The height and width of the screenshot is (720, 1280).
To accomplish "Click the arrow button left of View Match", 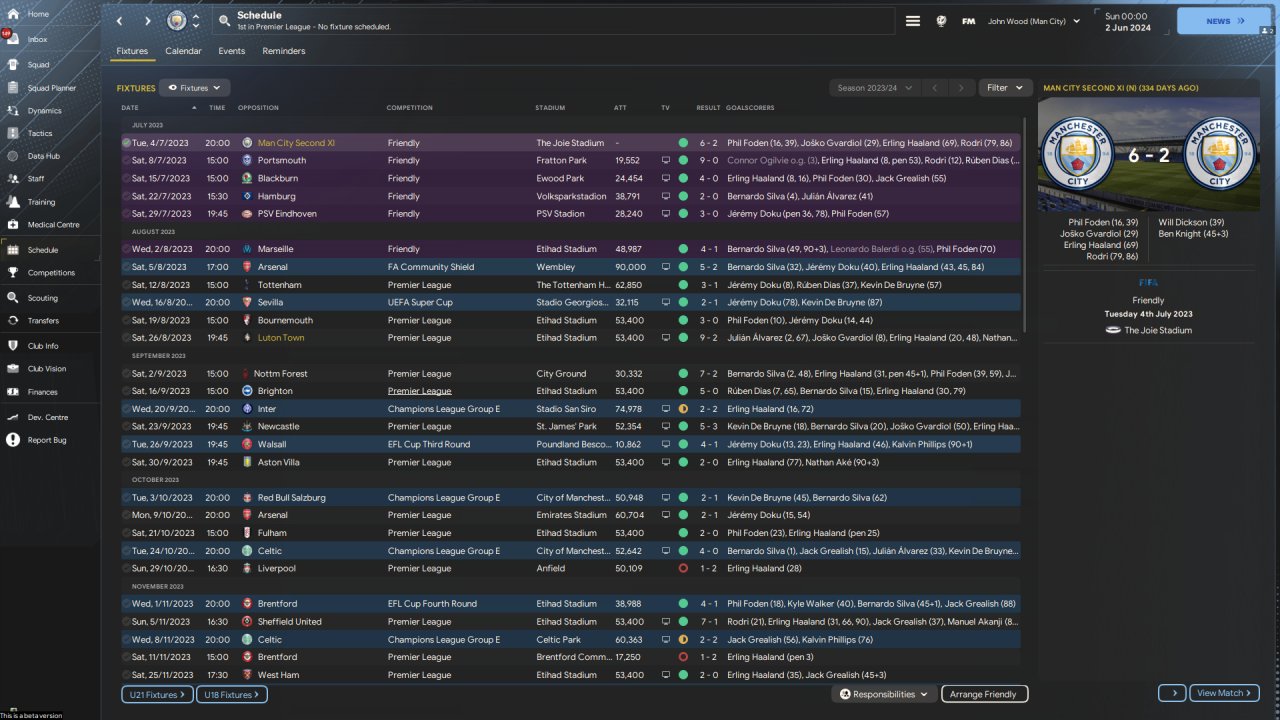I will tap(1172, 693).
